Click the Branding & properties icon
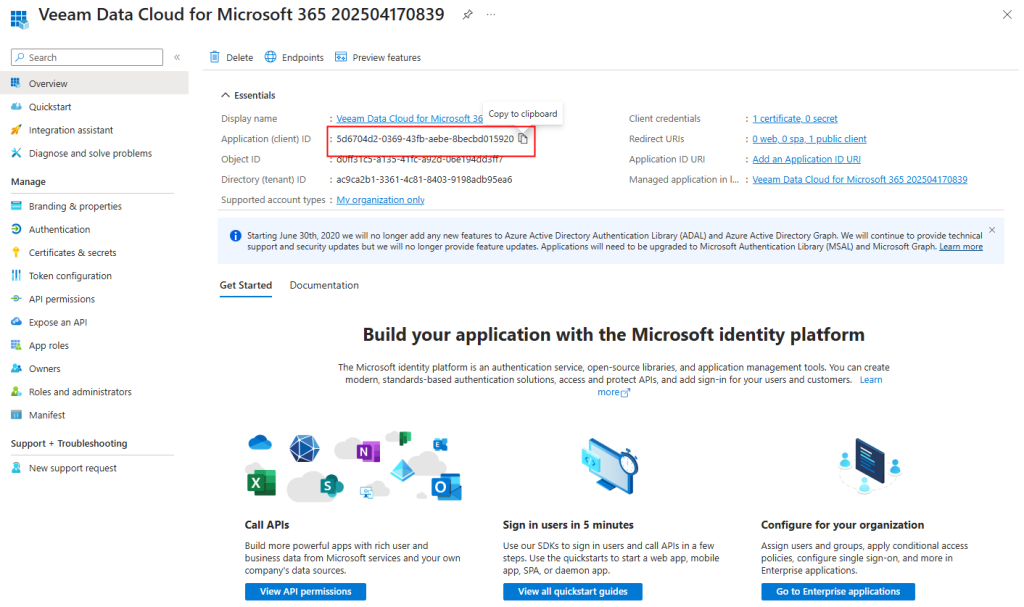 [x=16, y=206]
